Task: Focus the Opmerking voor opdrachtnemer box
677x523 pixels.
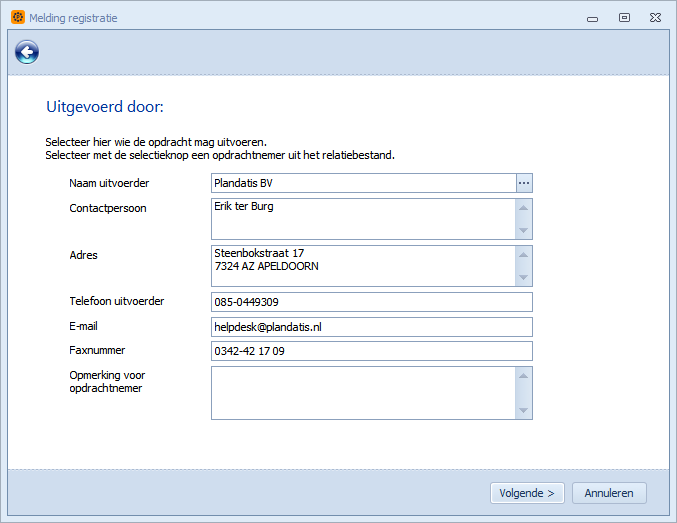Action: [364, 393]
